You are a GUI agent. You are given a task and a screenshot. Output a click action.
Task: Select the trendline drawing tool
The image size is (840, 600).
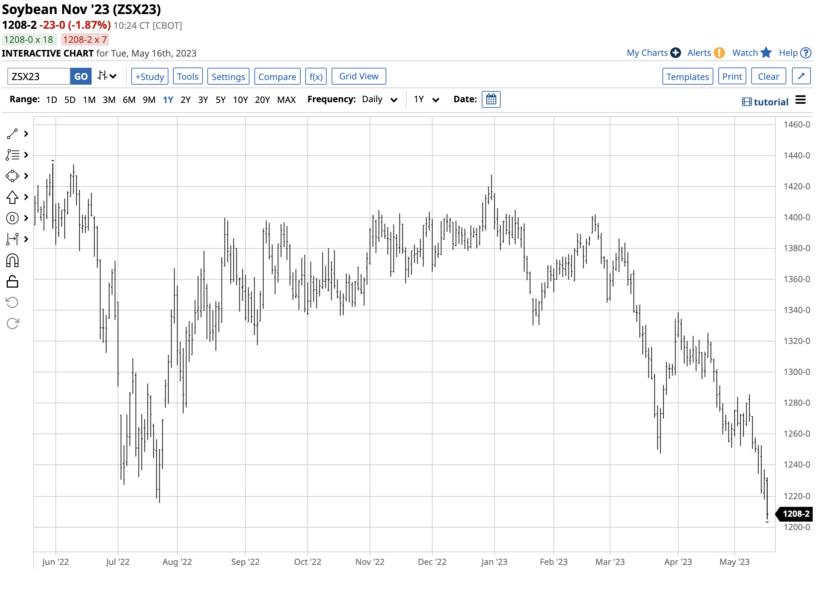pyautogui.click(x=12, y=133)
